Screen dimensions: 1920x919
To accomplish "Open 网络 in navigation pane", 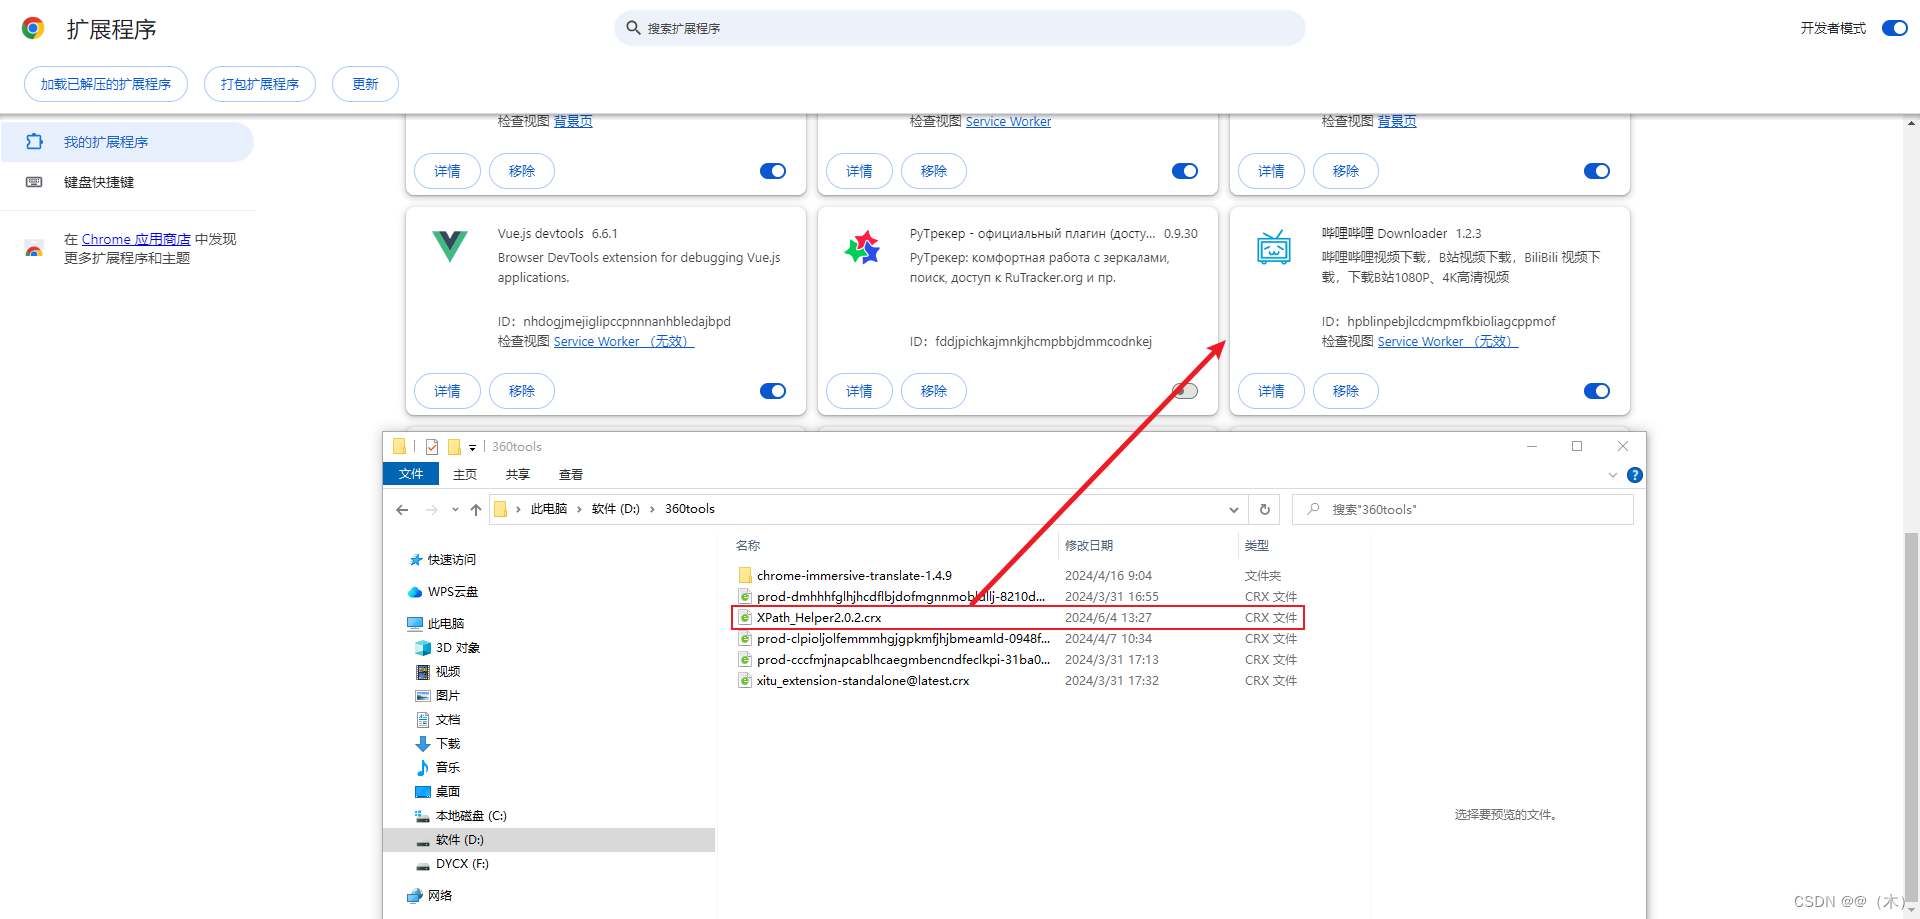I will coord(430,896).
